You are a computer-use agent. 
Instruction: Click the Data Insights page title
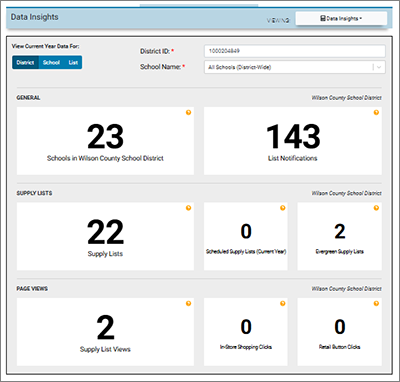click(x=34, y=17)
